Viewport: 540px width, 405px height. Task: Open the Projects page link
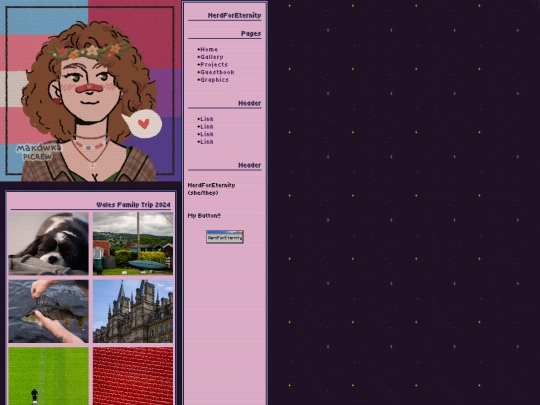pos(214,65)
